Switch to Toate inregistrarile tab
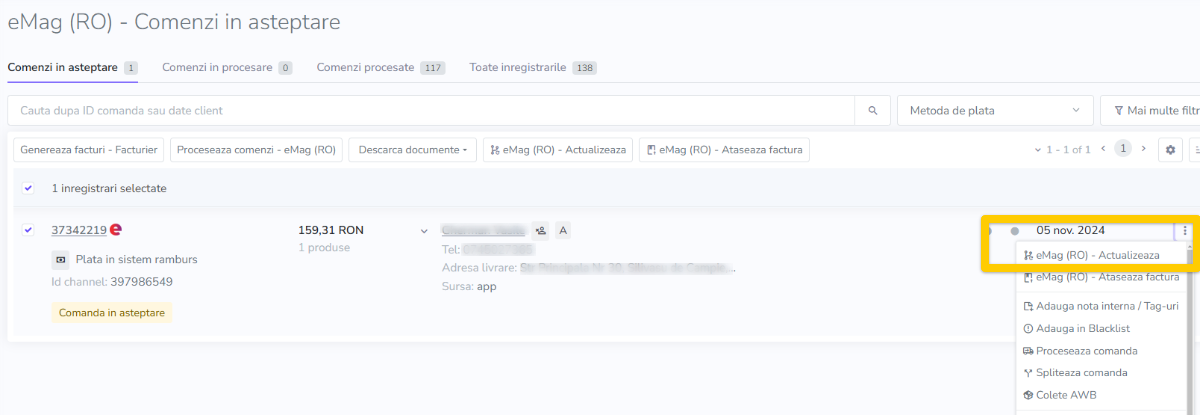The image size is (1200, 415). [533, 67]
